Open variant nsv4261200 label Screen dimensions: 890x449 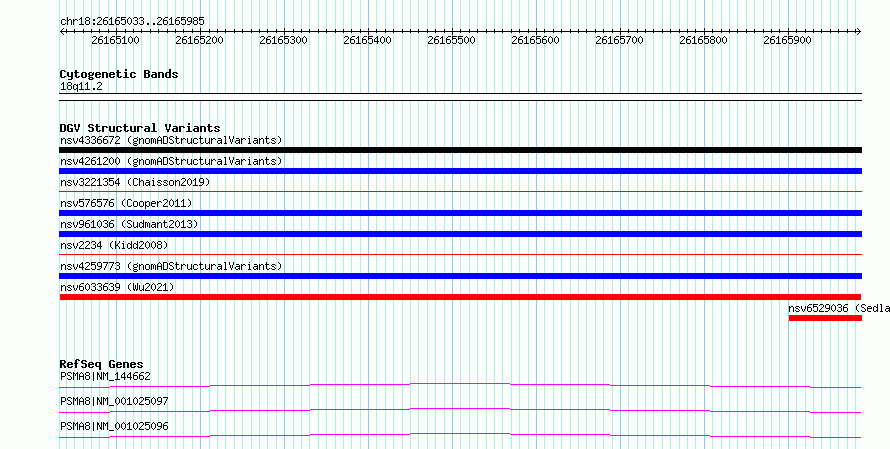(x=171, y=161)
